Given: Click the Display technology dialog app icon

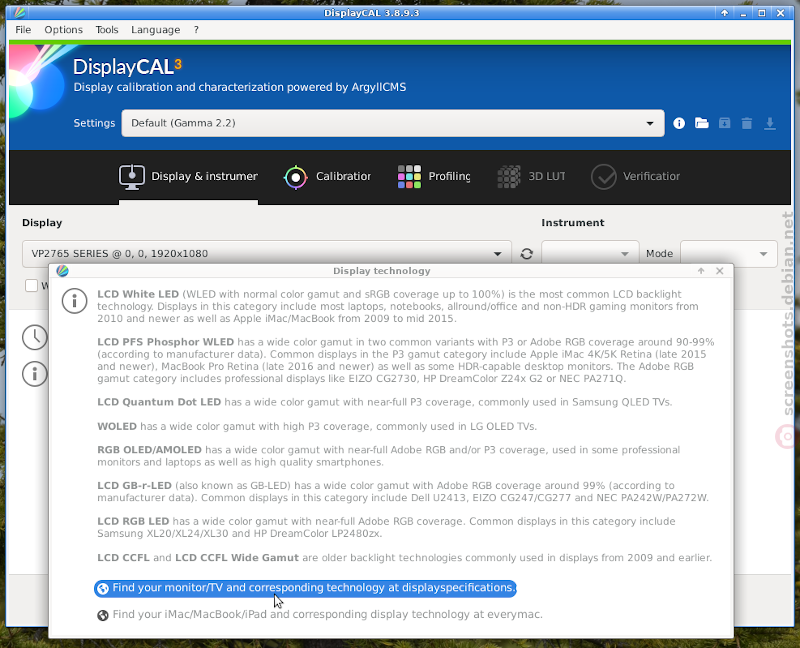Looking at the screenshot, I should (62, 271).
